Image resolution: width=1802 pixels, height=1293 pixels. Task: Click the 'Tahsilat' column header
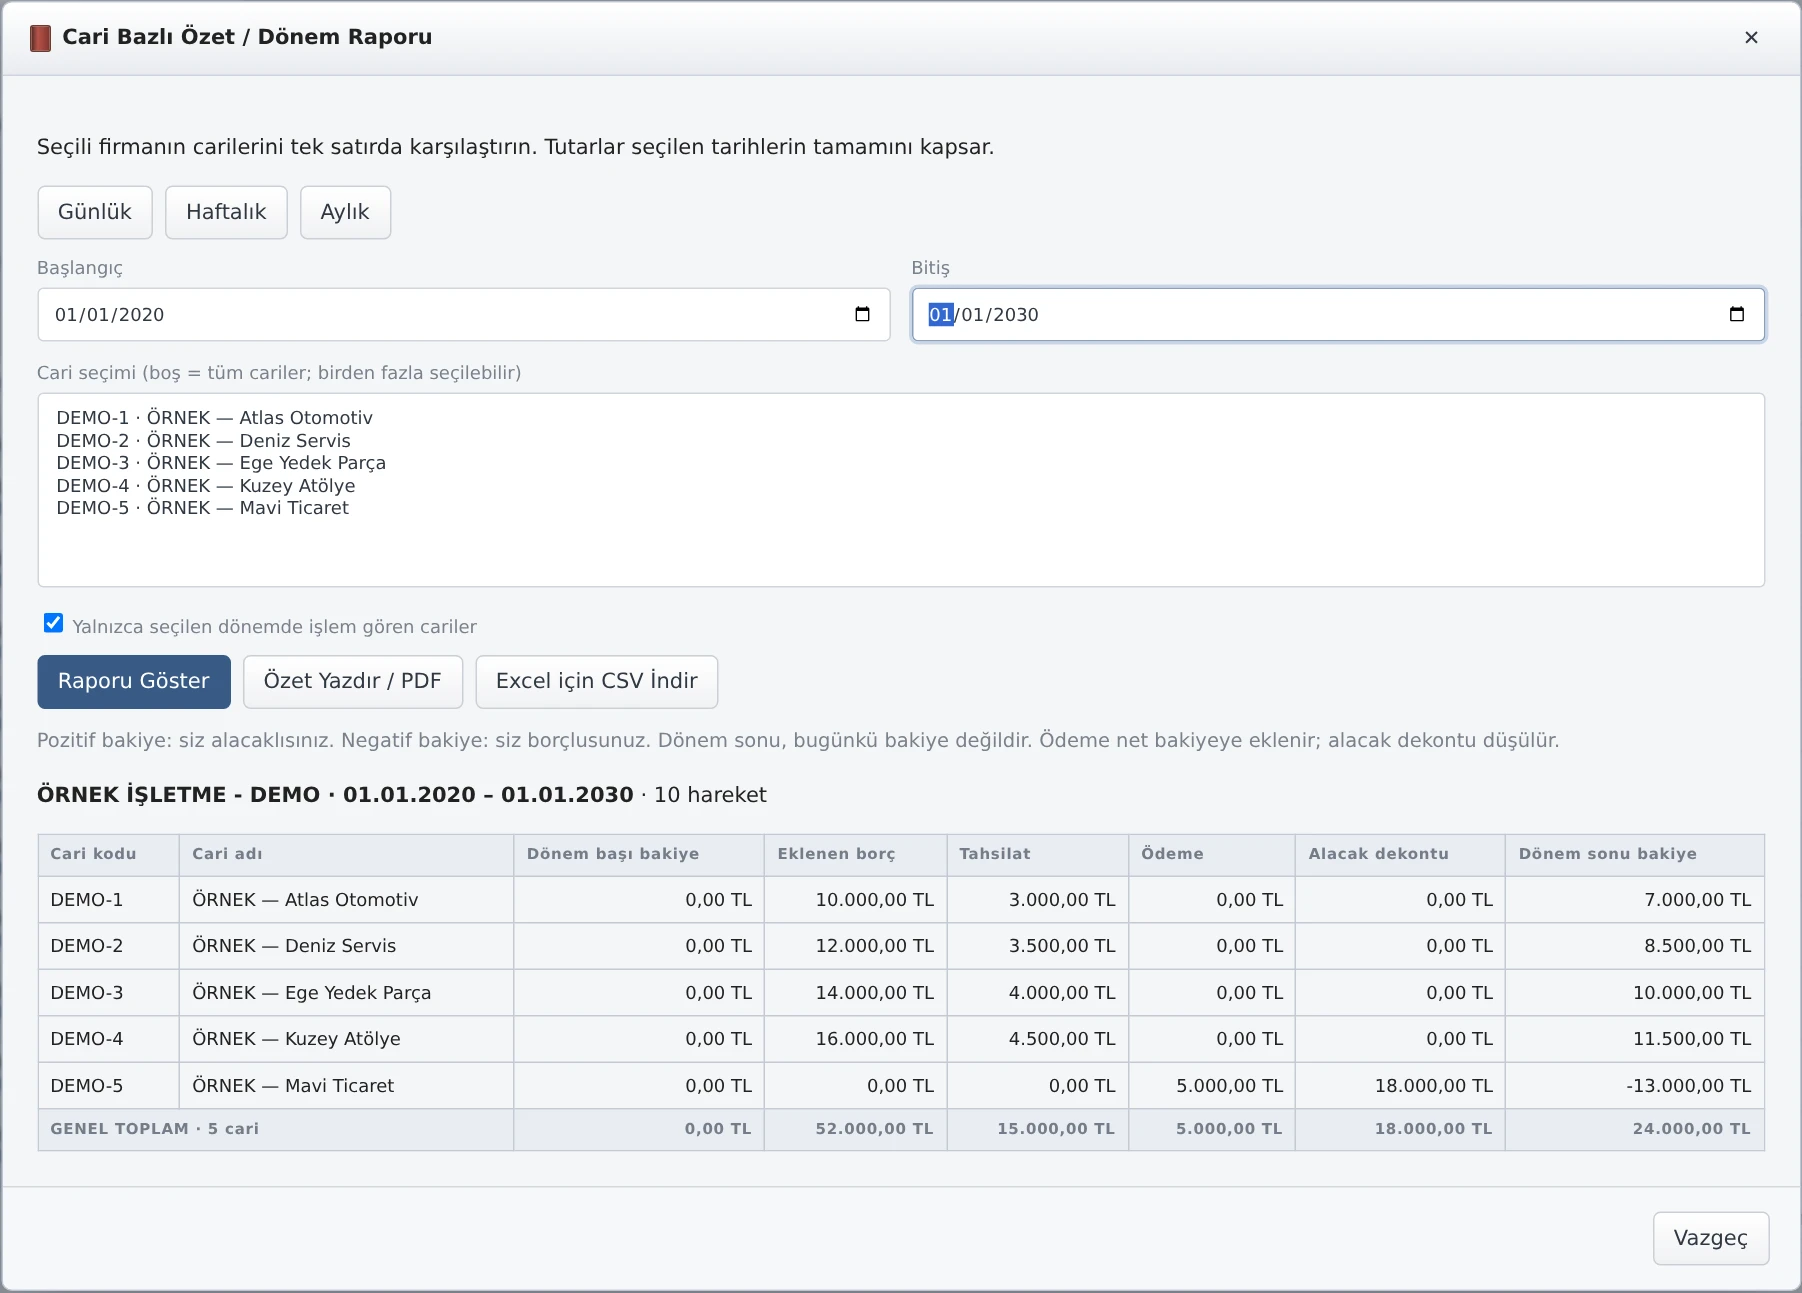(x=1038, y=854)
